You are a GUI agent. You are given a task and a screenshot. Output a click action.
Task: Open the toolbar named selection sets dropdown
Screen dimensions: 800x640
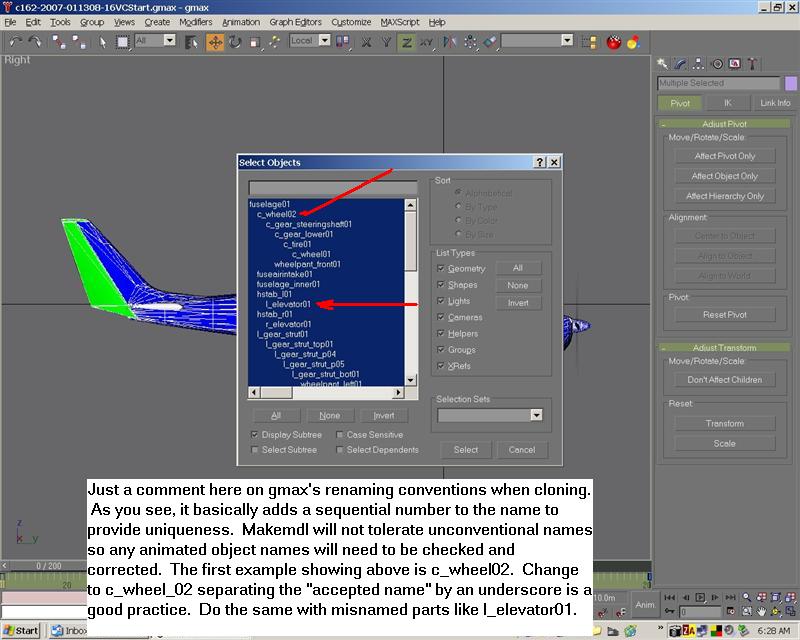[x=567, y=40]
